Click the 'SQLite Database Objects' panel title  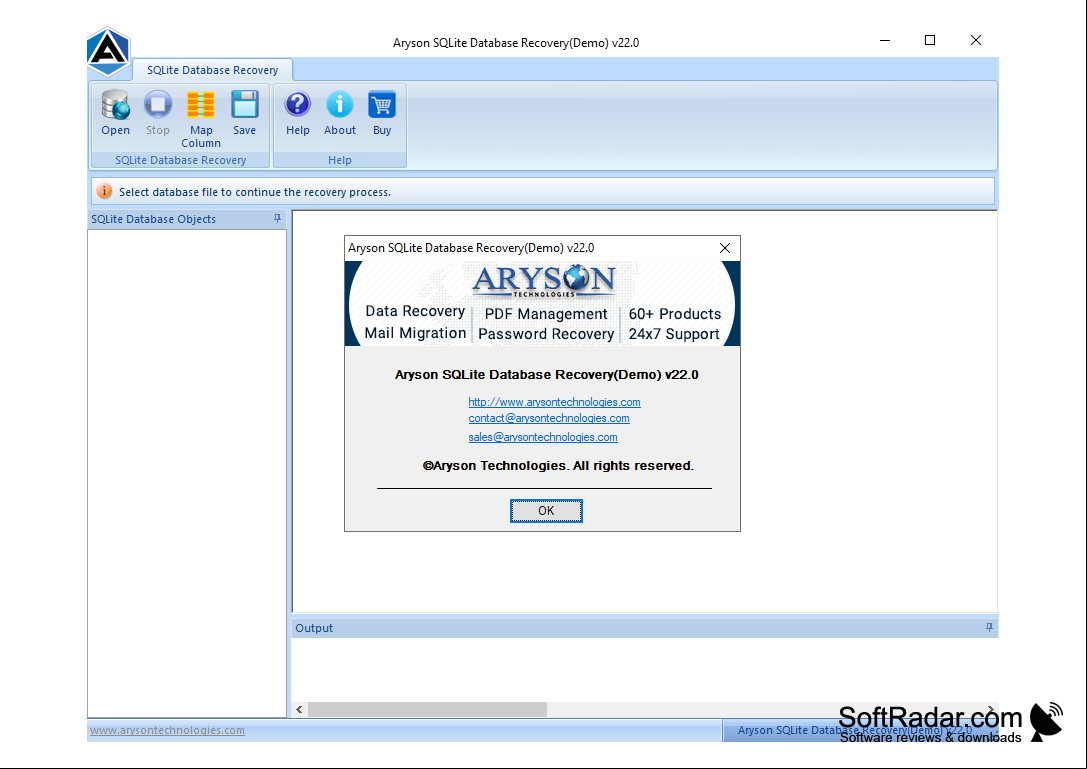tap(153, 219)
